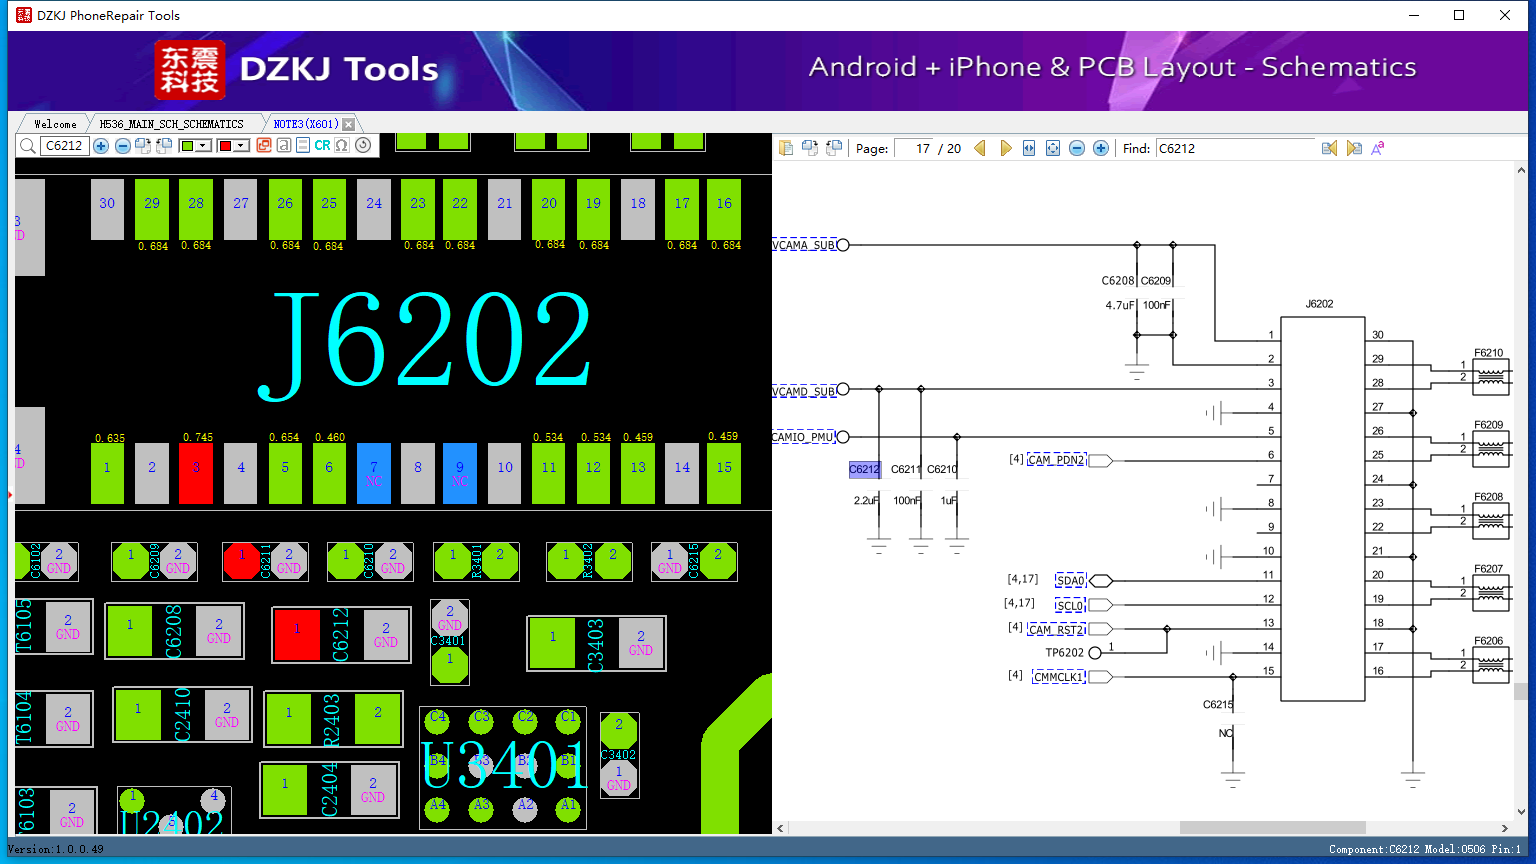
Task: Toggle match case in schematic Find
Action: tap(1378, 148)
